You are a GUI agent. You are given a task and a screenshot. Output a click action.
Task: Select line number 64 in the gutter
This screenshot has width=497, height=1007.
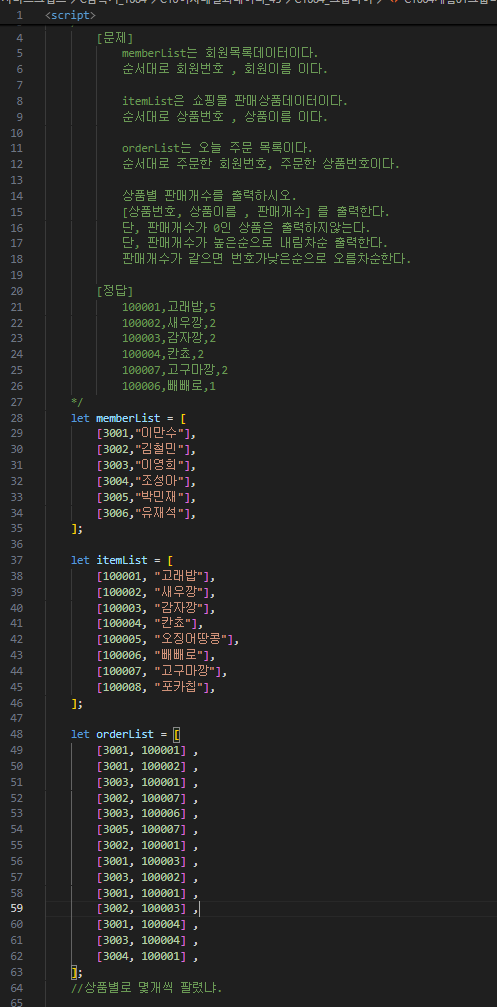(17, 988)
